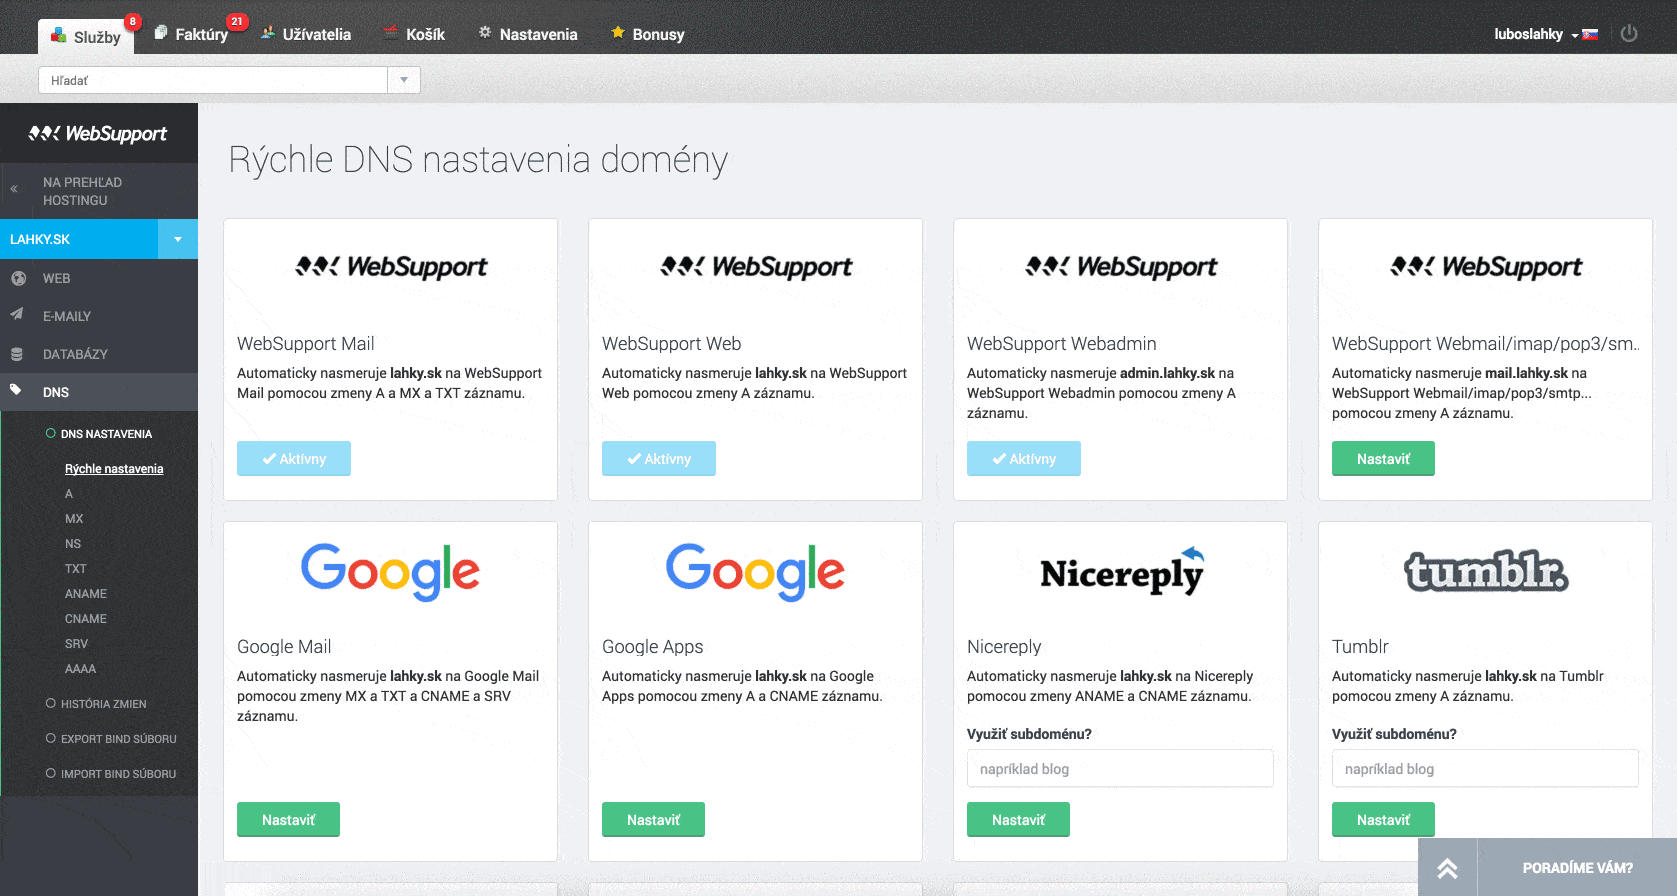Open Rýchle nastavenia link
This screenshot has width=1677, height=896.
(114, 469)
